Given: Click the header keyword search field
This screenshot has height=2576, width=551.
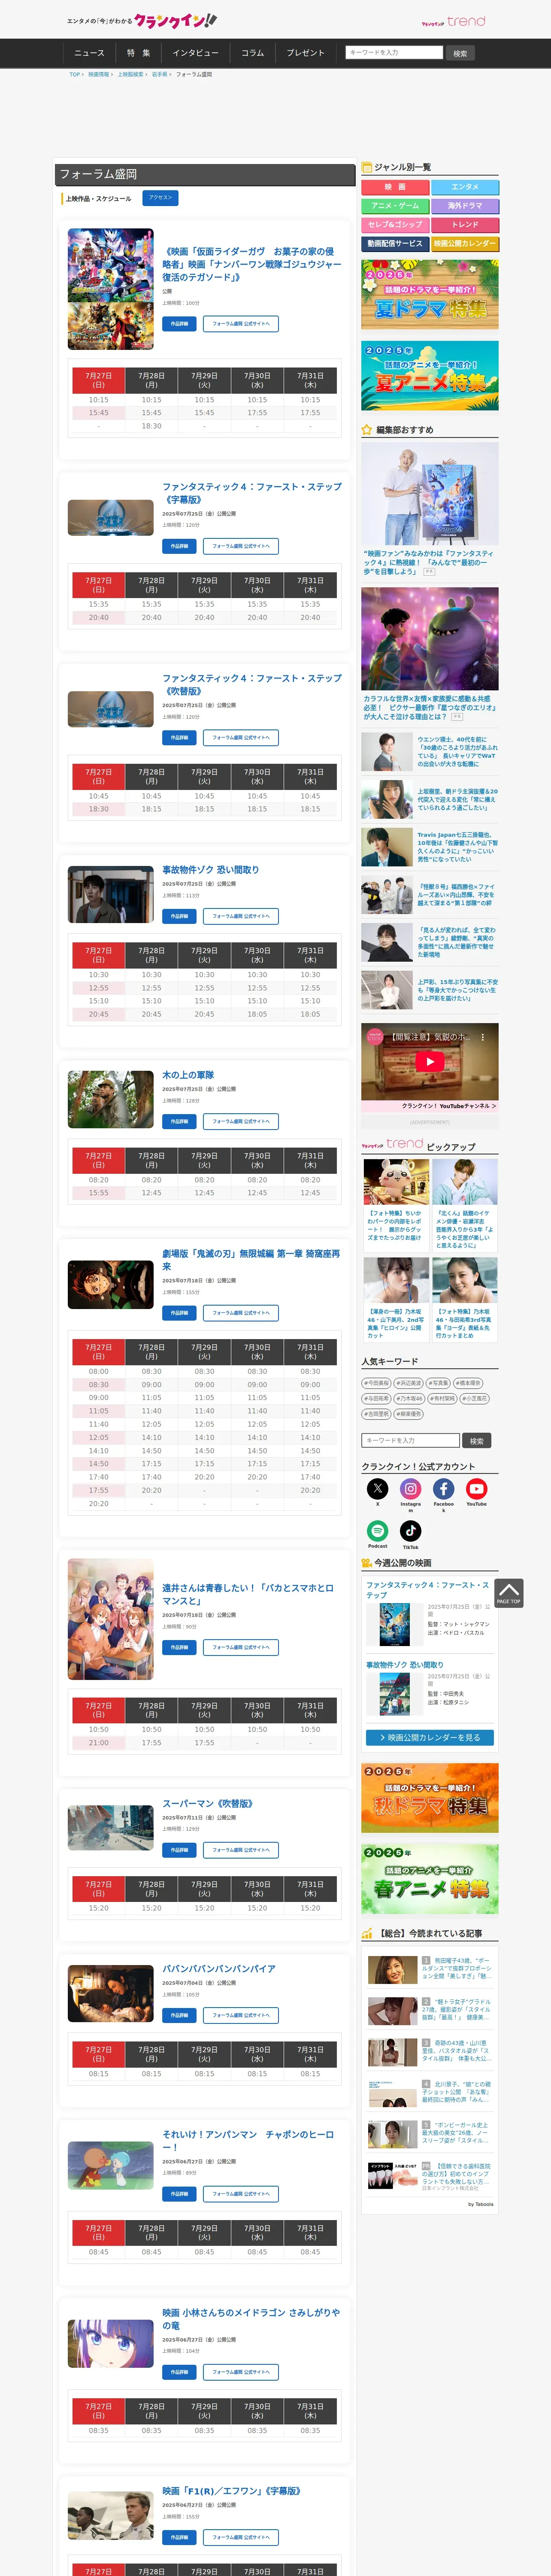Looking at the screenshot, I should click(393, 53).
